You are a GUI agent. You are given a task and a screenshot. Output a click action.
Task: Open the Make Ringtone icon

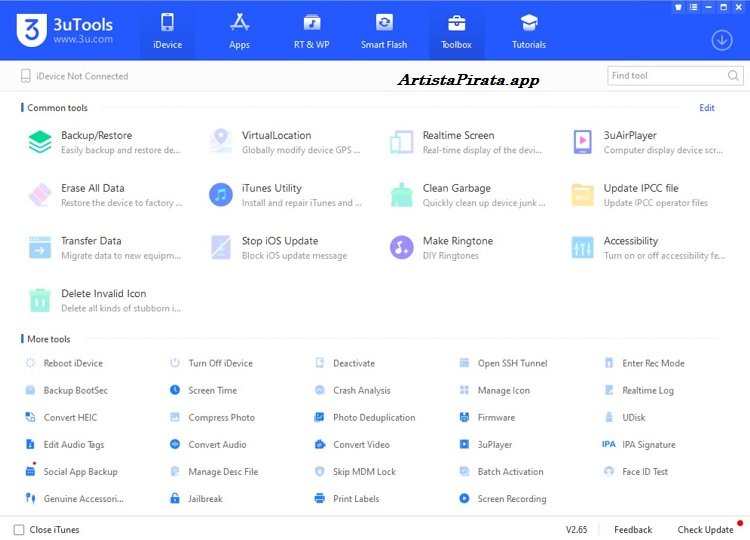[x=402, y=247]
